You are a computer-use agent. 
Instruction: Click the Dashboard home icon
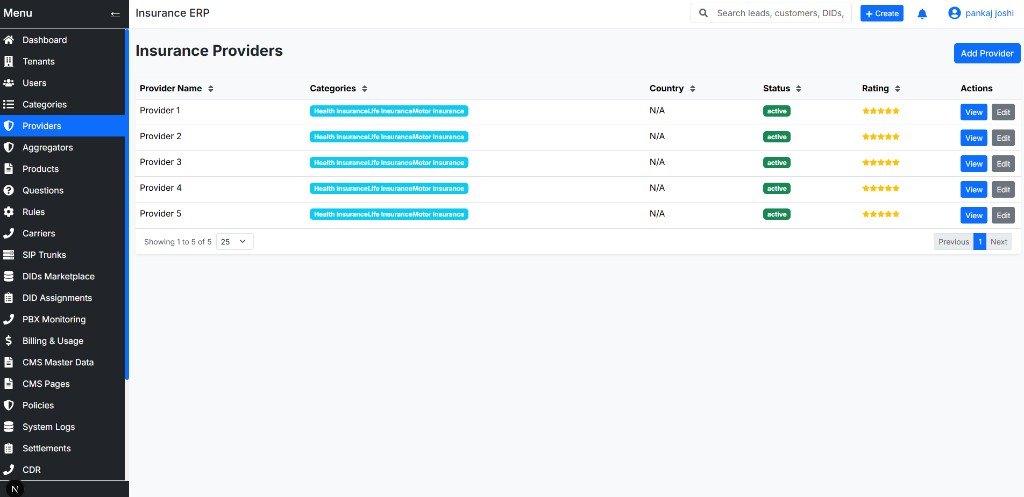[8, 40]
